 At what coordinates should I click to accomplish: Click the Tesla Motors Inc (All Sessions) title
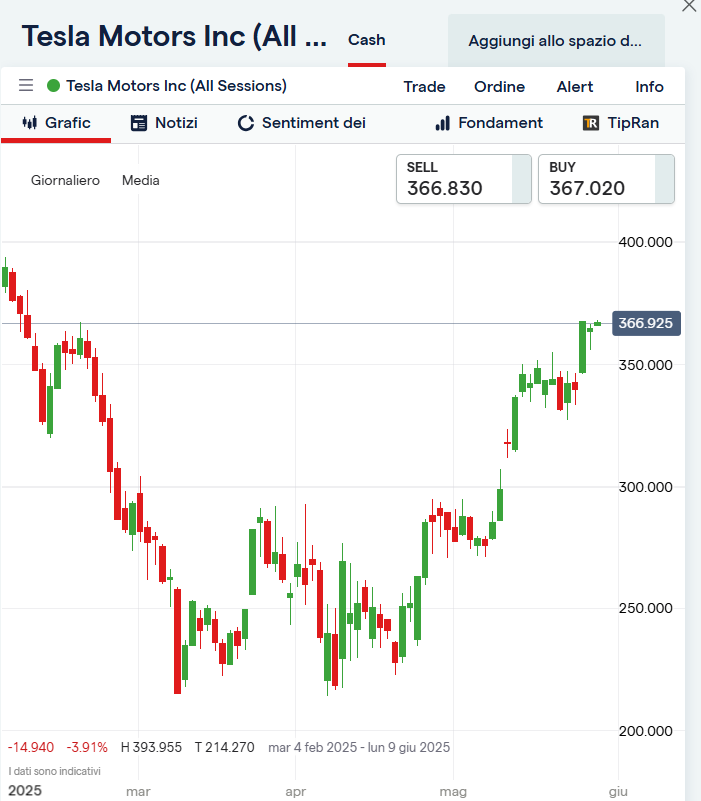(x=176, y=86)
